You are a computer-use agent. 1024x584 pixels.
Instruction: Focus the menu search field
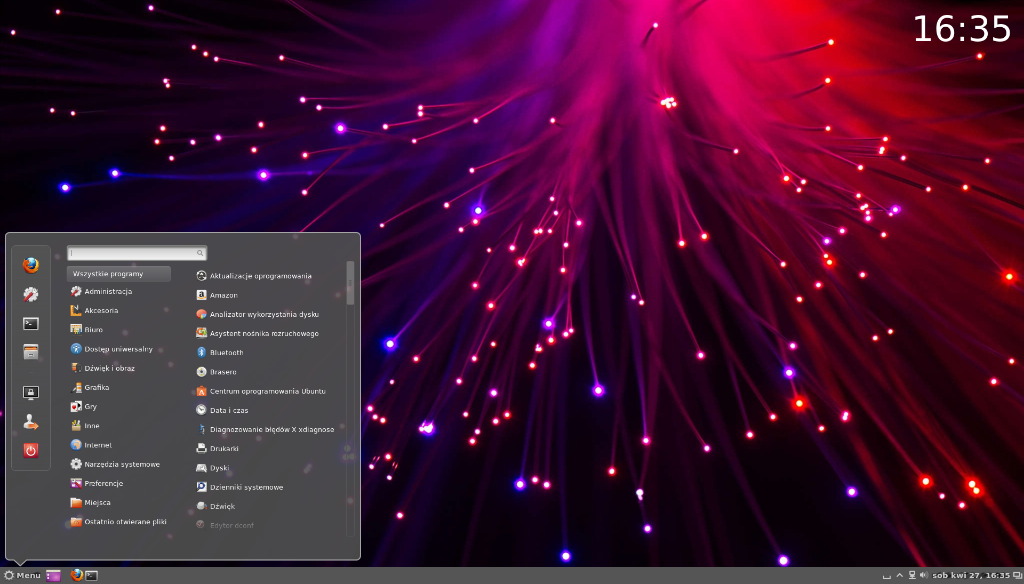[x=137, y=253]
